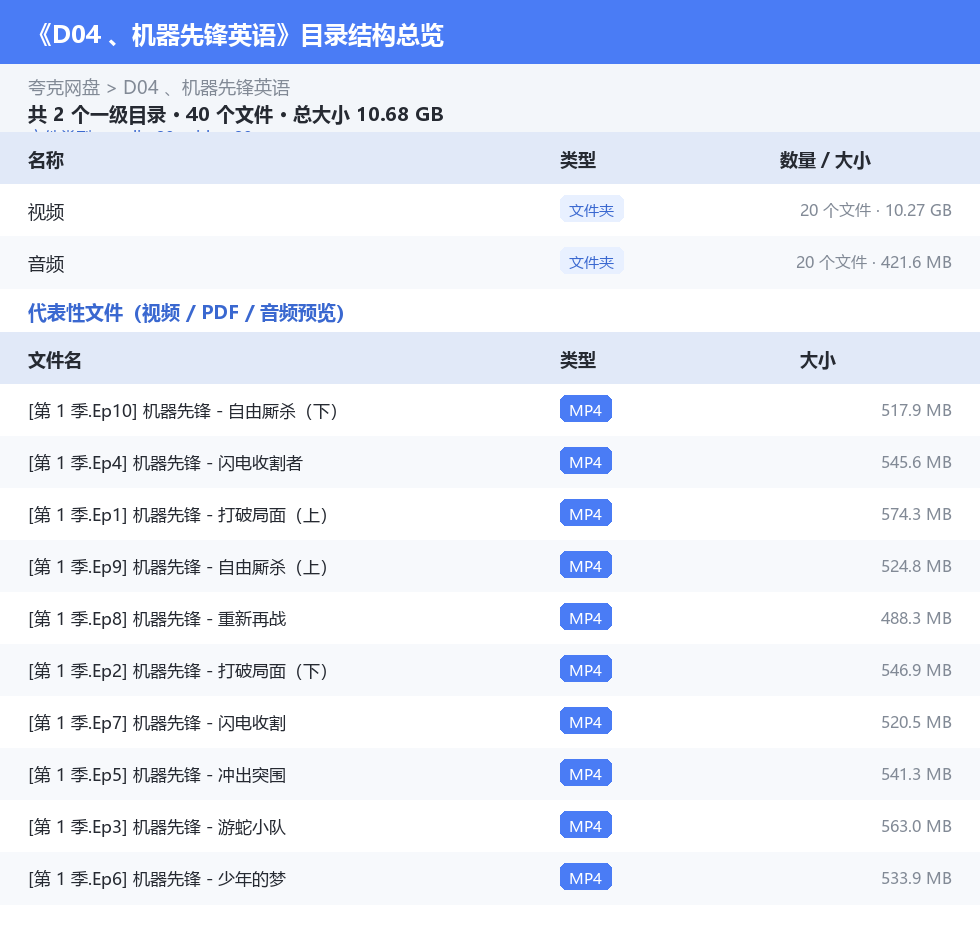This screenshot has height=936, width=980.
Task: Select the size value 574.3 MB
Action: pyautogui.click(x=916, y=514)
